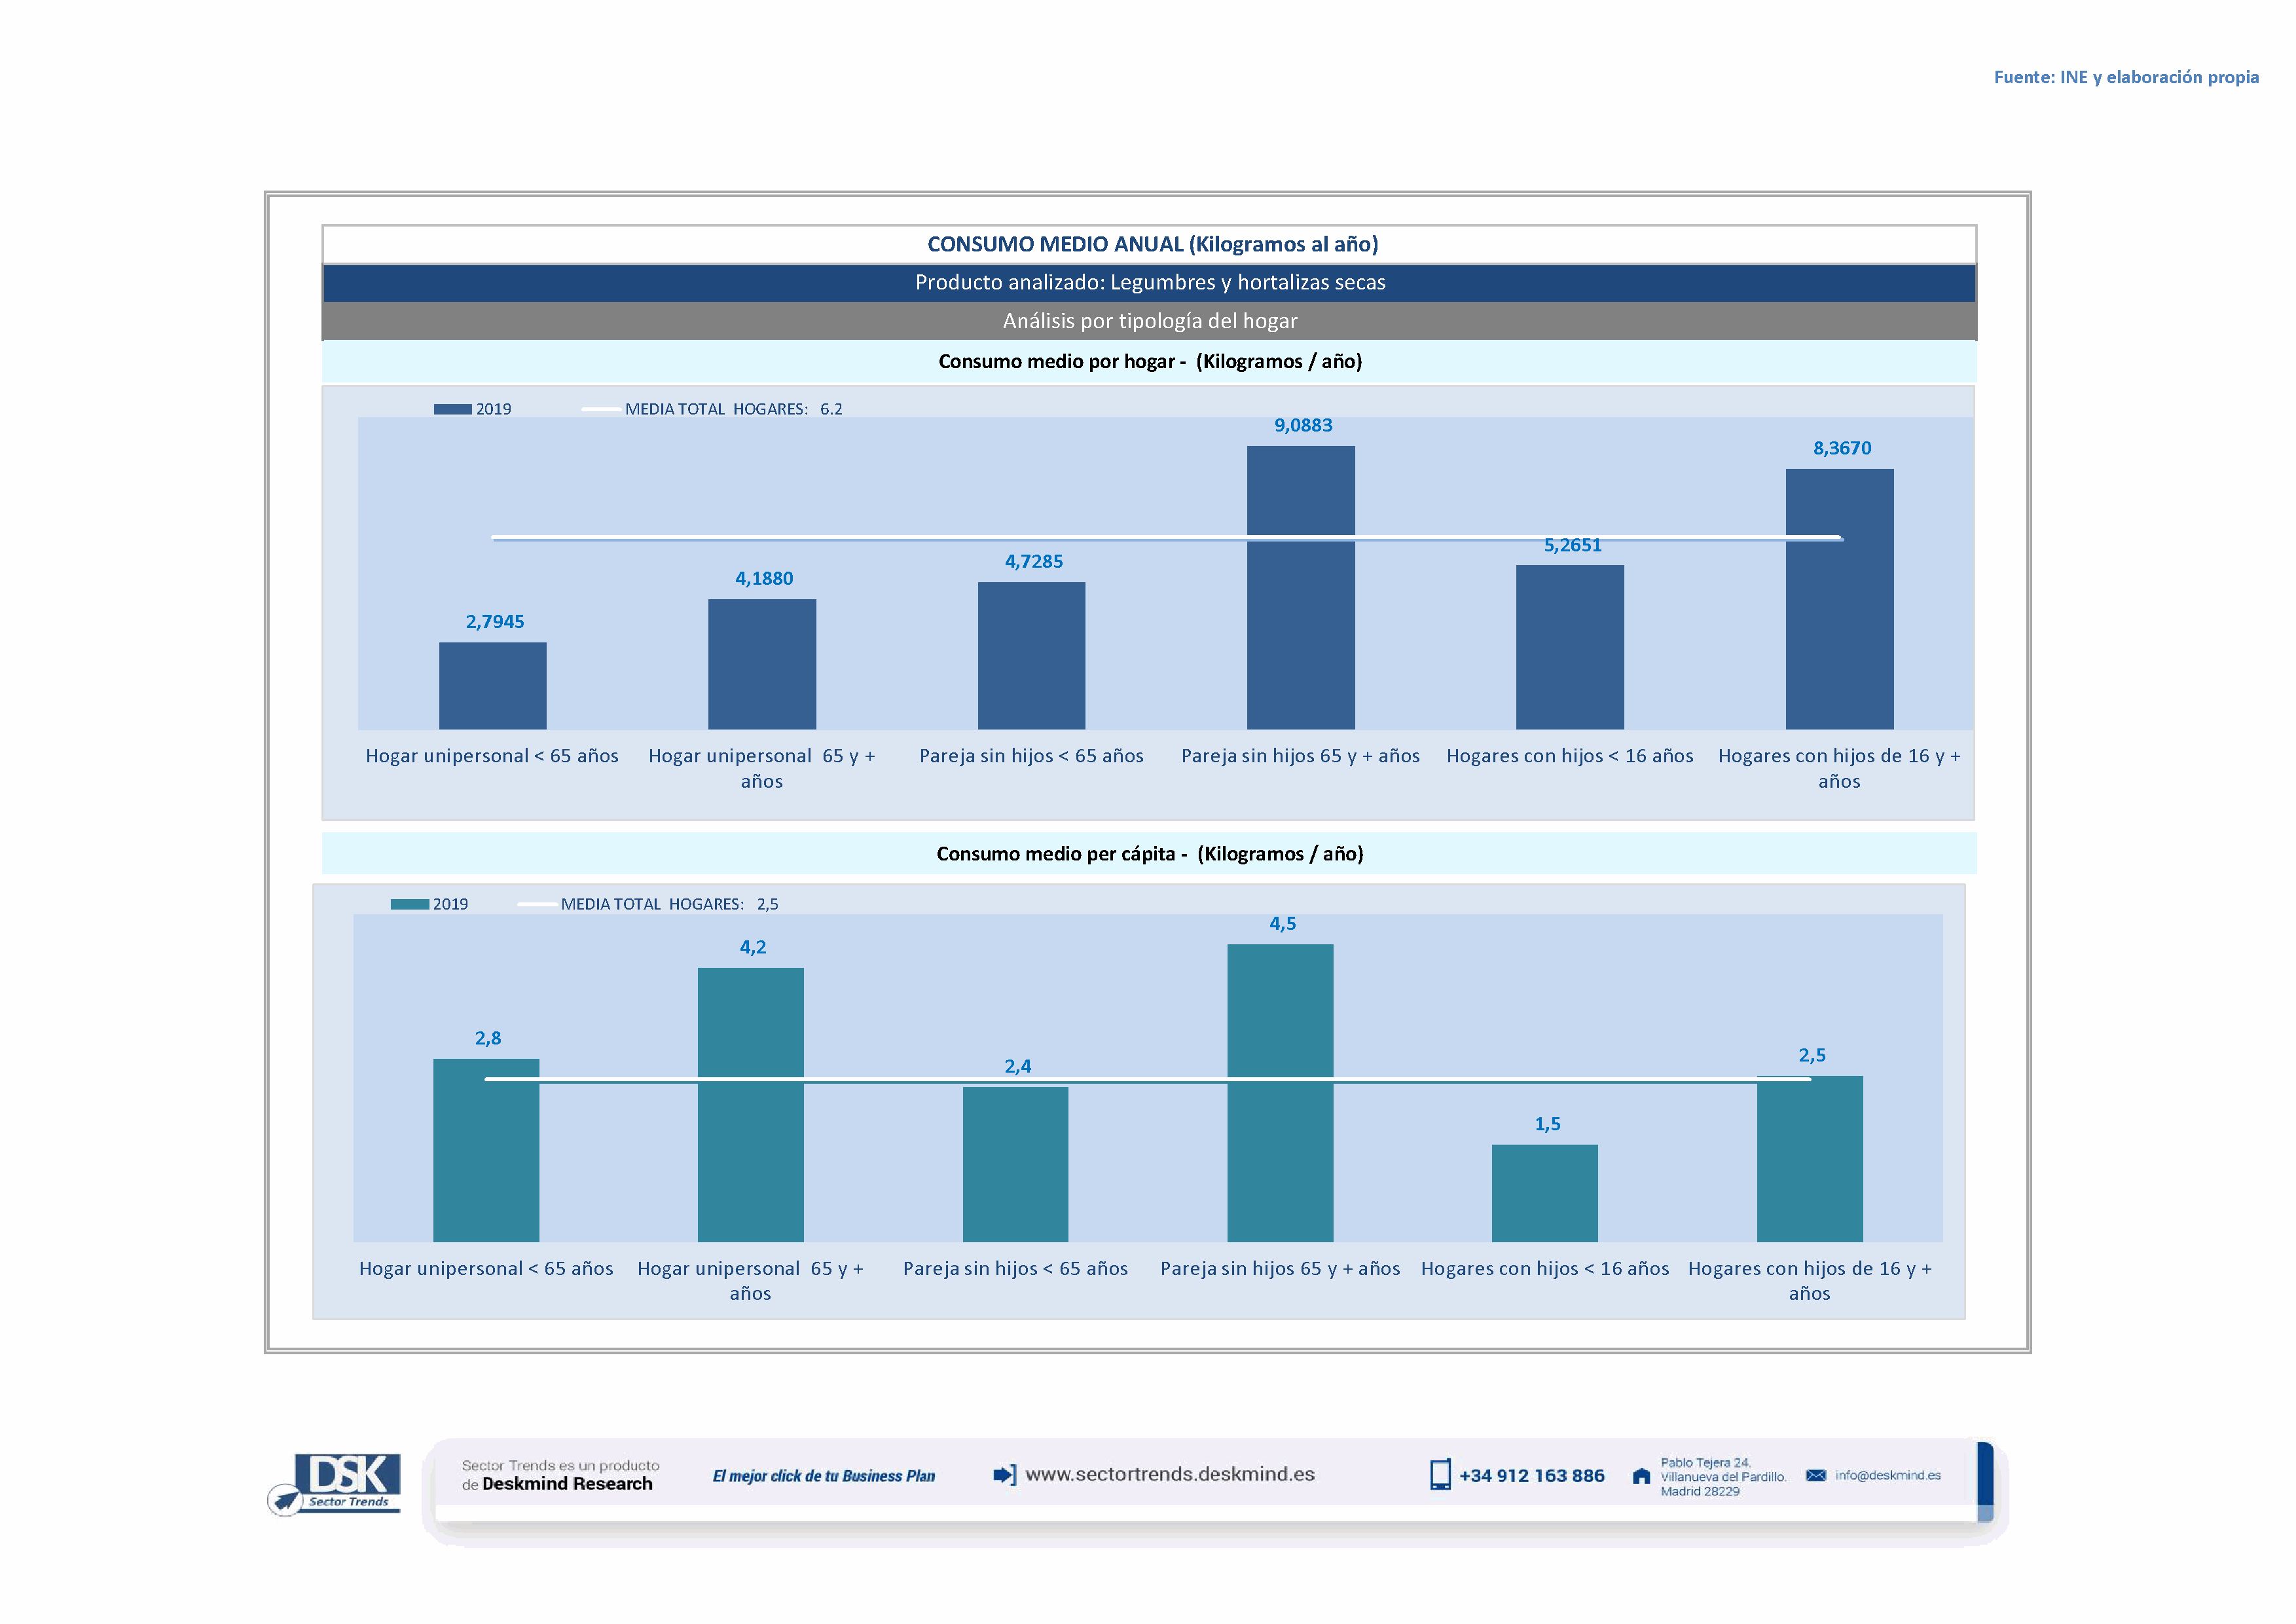Click the envelope email icon in footer

1816,1475
